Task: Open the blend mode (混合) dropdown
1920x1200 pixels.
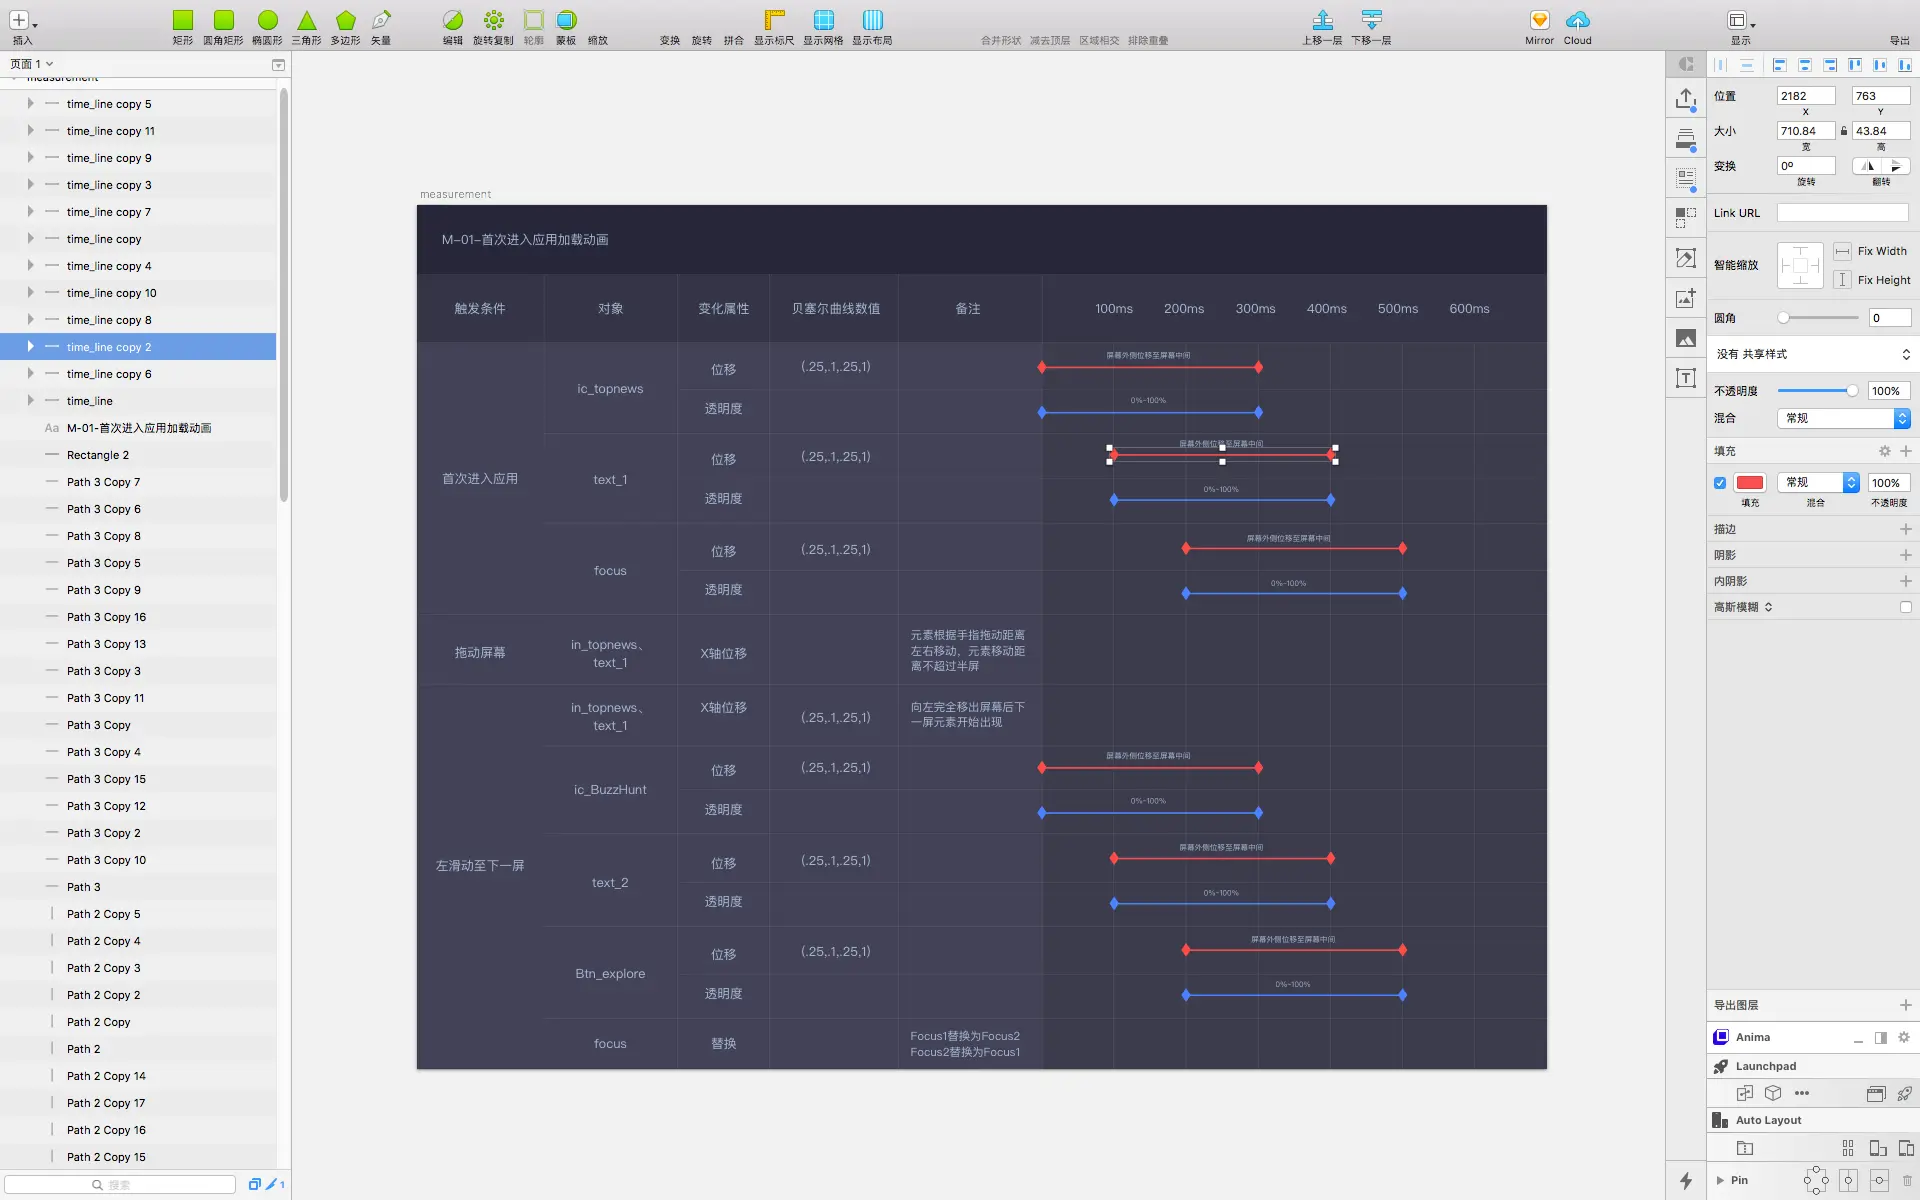Action: pos(1844,418)
